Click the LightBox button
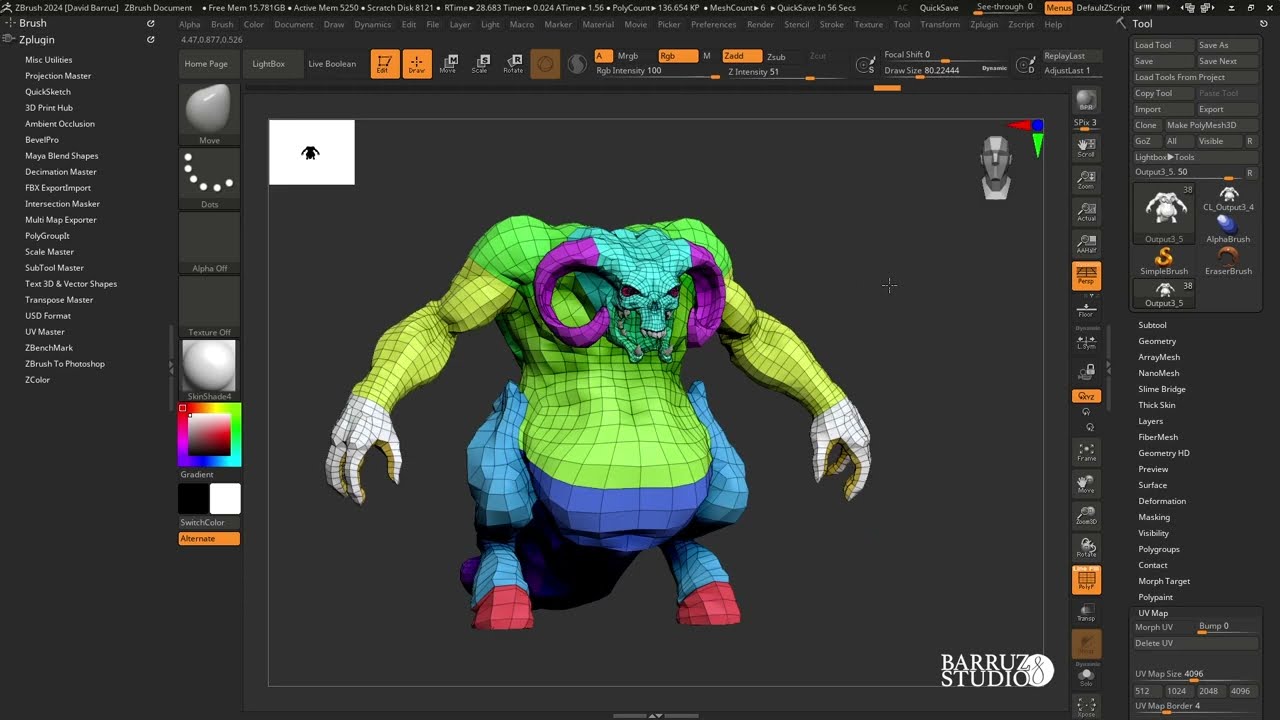Image resolution: width=1280 pixels, height=720 pixels. pyautogui.click(x=268, y=64)
